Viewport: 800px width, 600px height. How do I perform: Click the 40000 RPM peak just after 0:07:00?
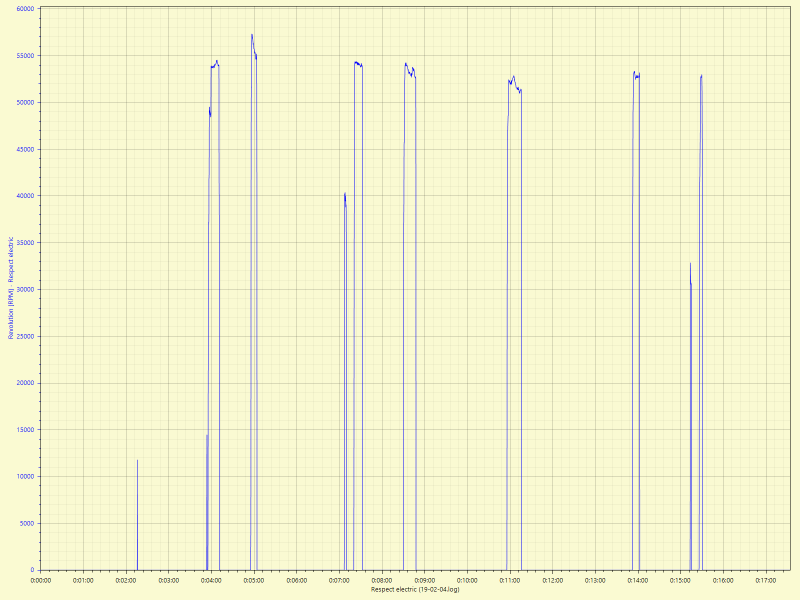click(345, 194)
